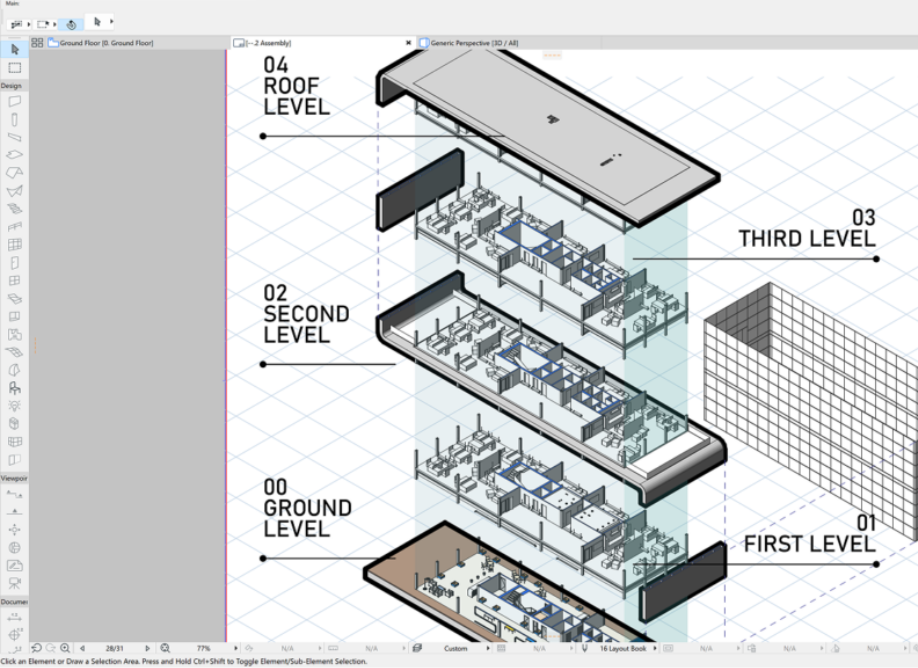
Task: Select the Stair tool
Action: pos(15,208)
